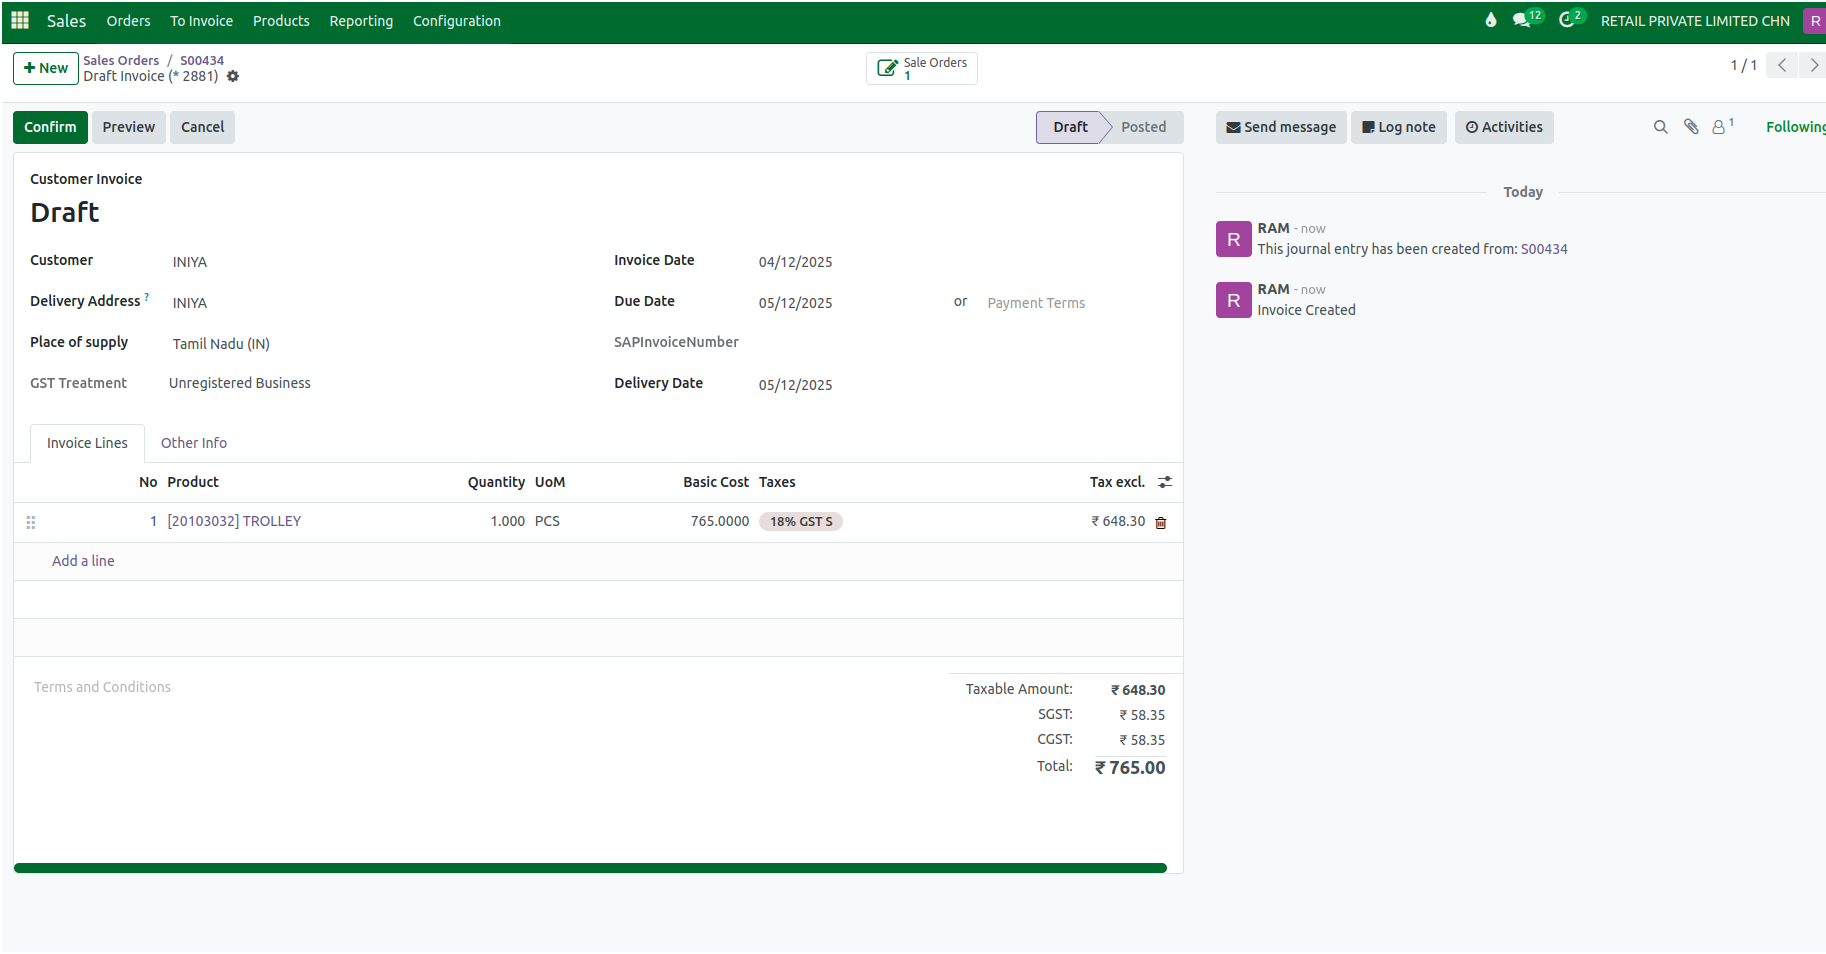Go to next record with right chevron
Viewport: 1826px width, 954px height.
click(x=1813, y=65)
